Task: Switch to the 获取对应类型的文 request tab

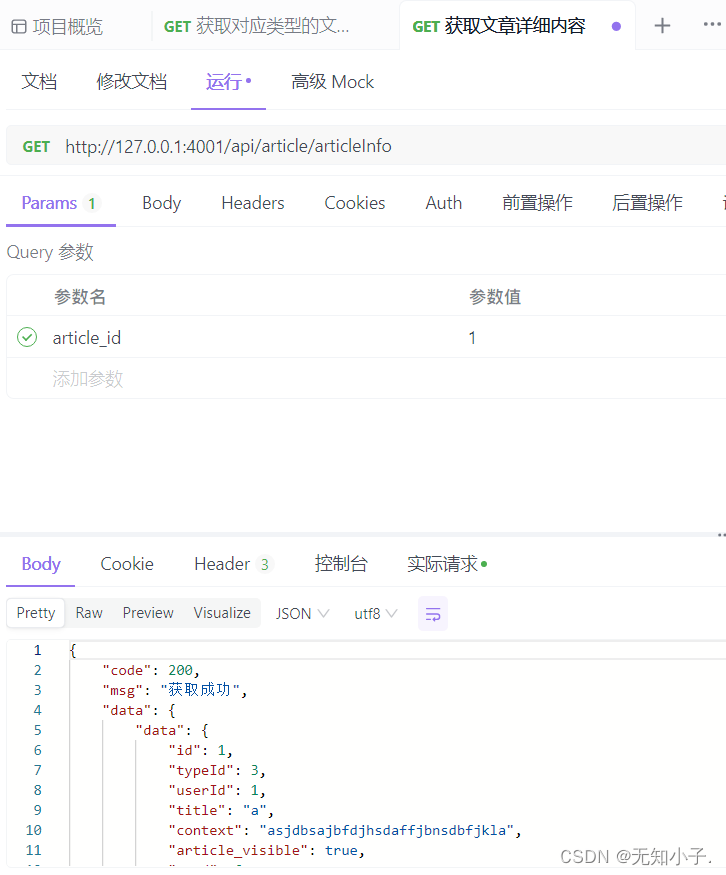Action: (257, 26)
